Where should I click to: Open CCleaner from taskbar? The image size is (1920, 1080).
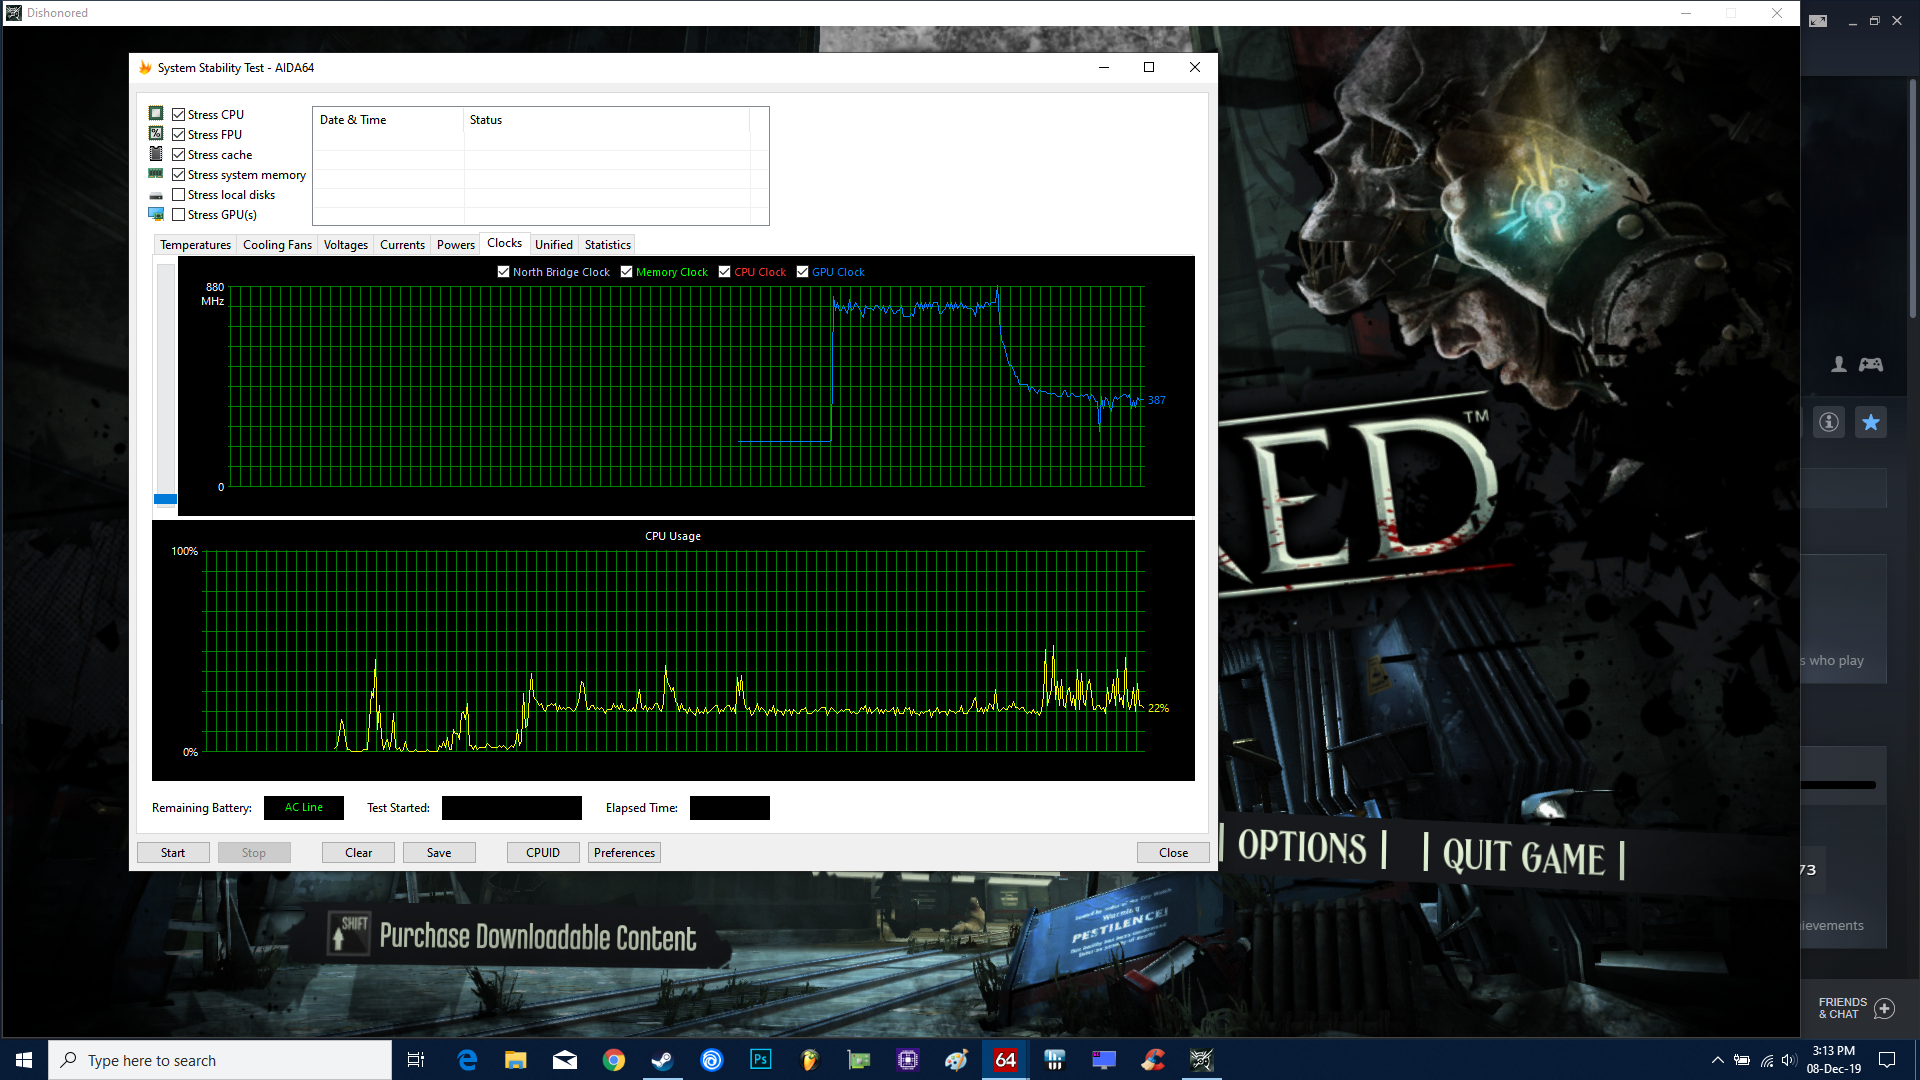coord(1153,1060)
